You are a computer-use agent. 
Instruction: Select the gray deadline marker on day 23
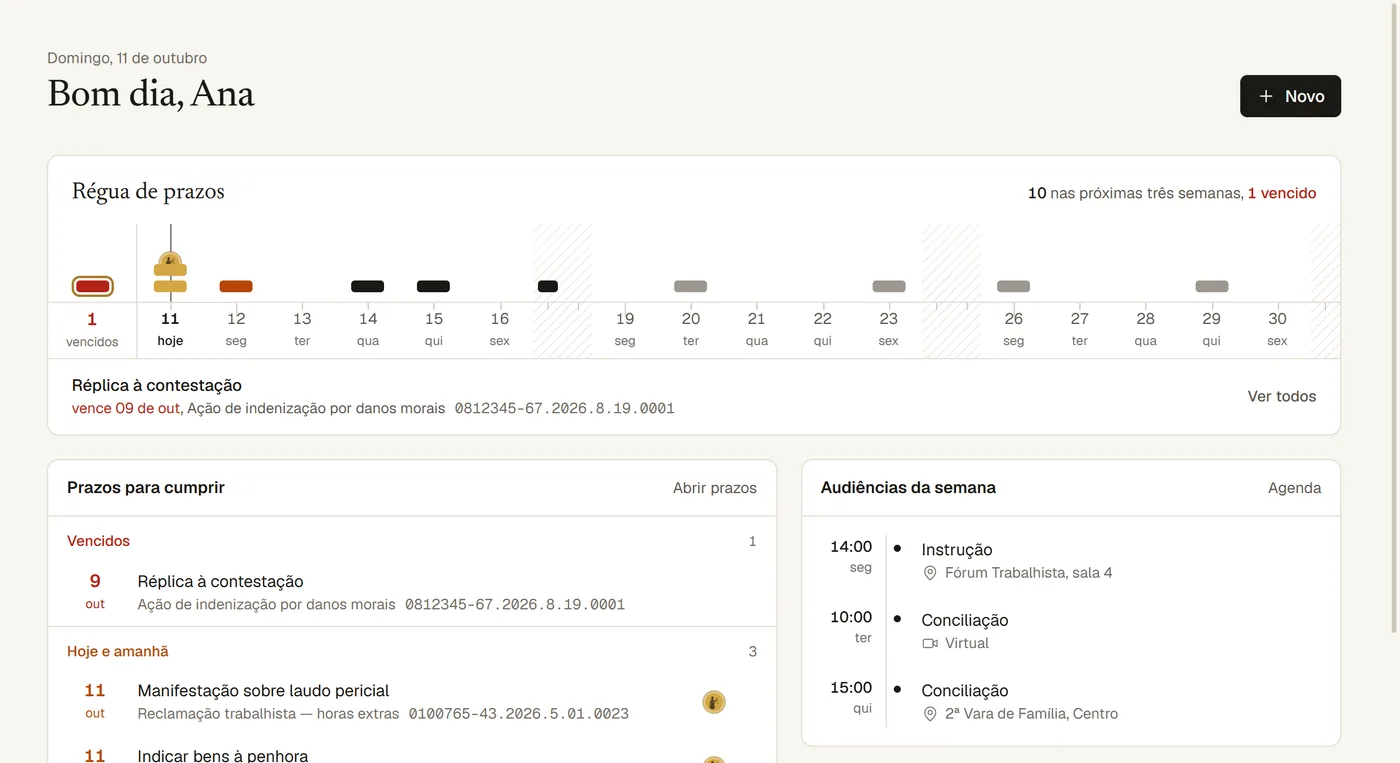click(889, 286)
